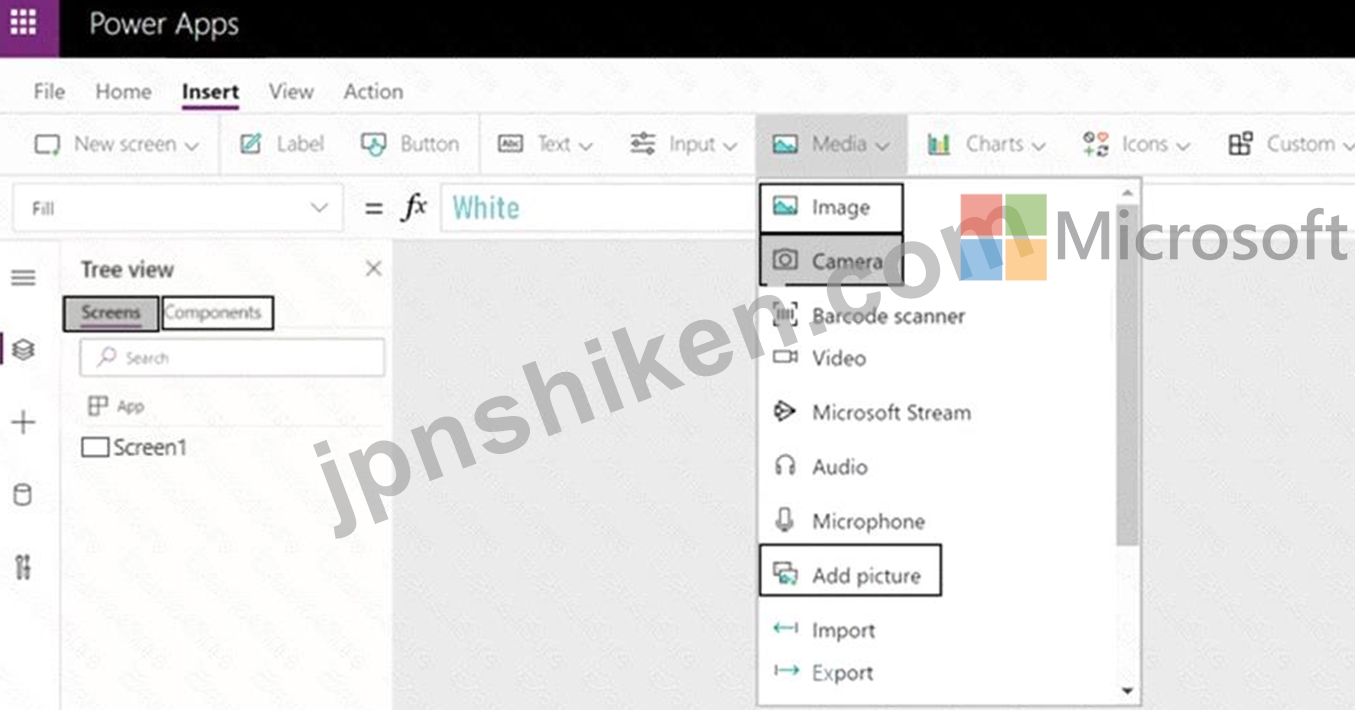1355x710 pixels.
Task: Open the app launcher waffle icon
Action: coord(23,23)
